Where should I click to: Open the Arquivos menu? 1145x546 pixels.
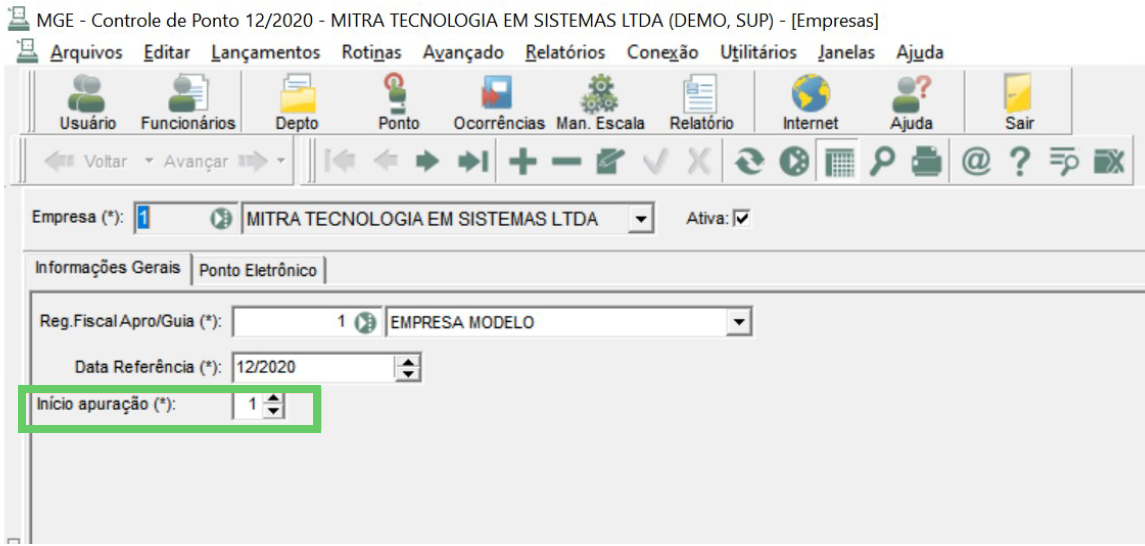point(86,53)
